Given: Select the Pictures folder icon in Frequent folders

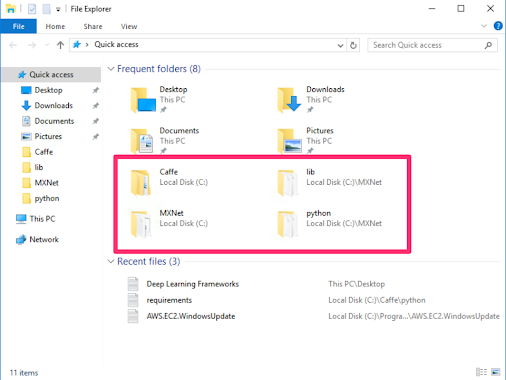Looking at the screenshot, I should (289, 141).
